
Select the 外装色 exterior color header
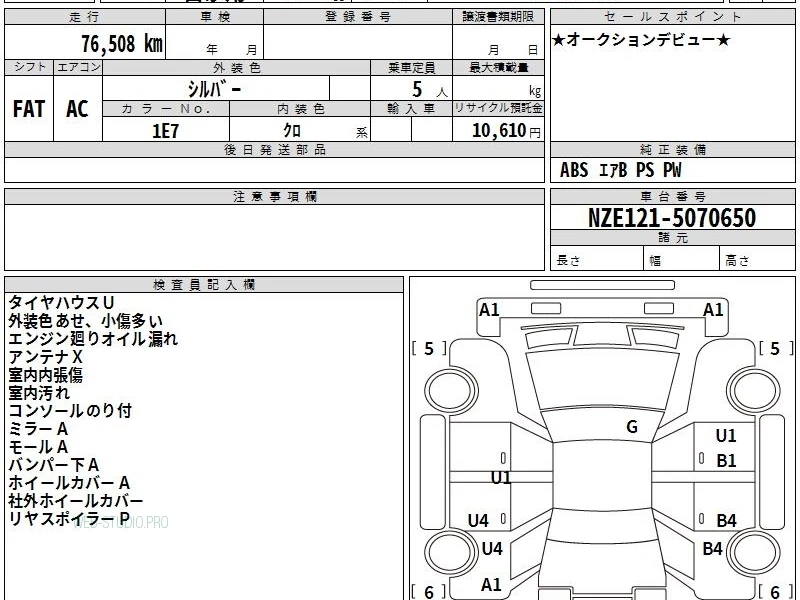point(236,68)
